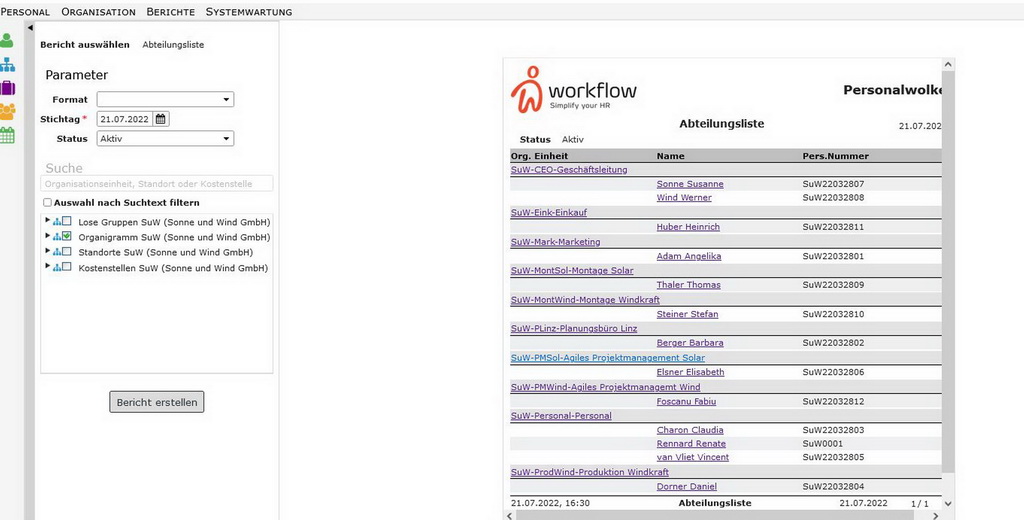Open the Status dropdown showing Aktiv
The image size is (1024, 520).
click(x=165, y=138)
